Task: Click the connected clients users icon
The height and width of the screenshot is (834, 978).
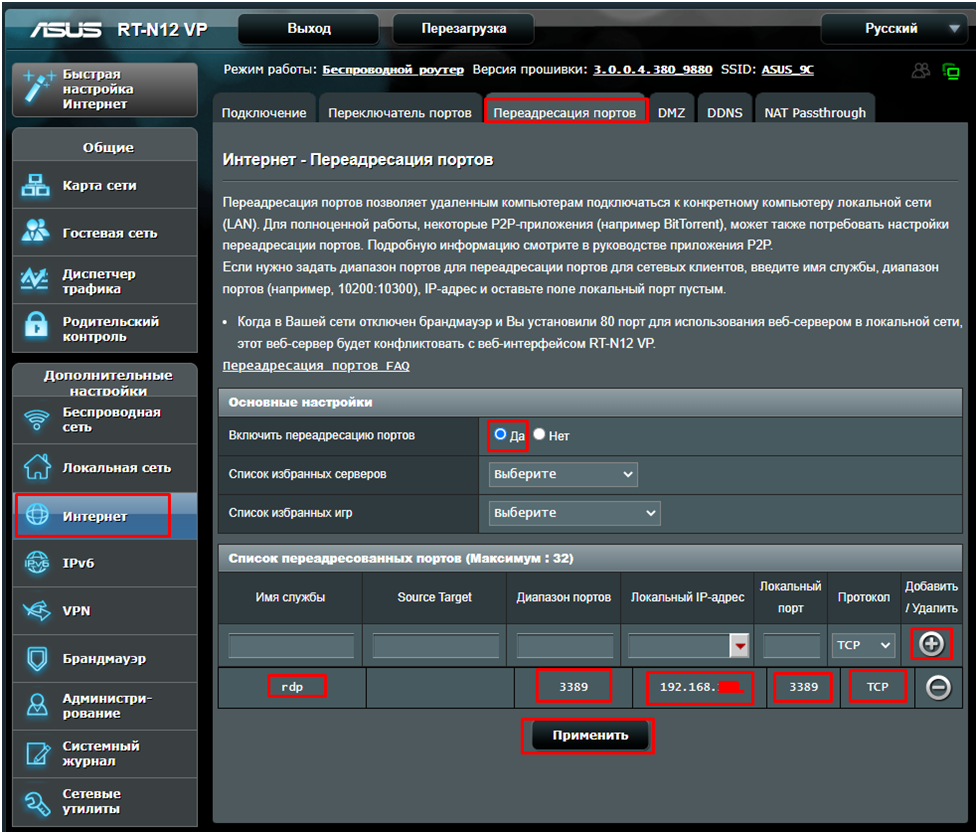Action: [920, 70]
